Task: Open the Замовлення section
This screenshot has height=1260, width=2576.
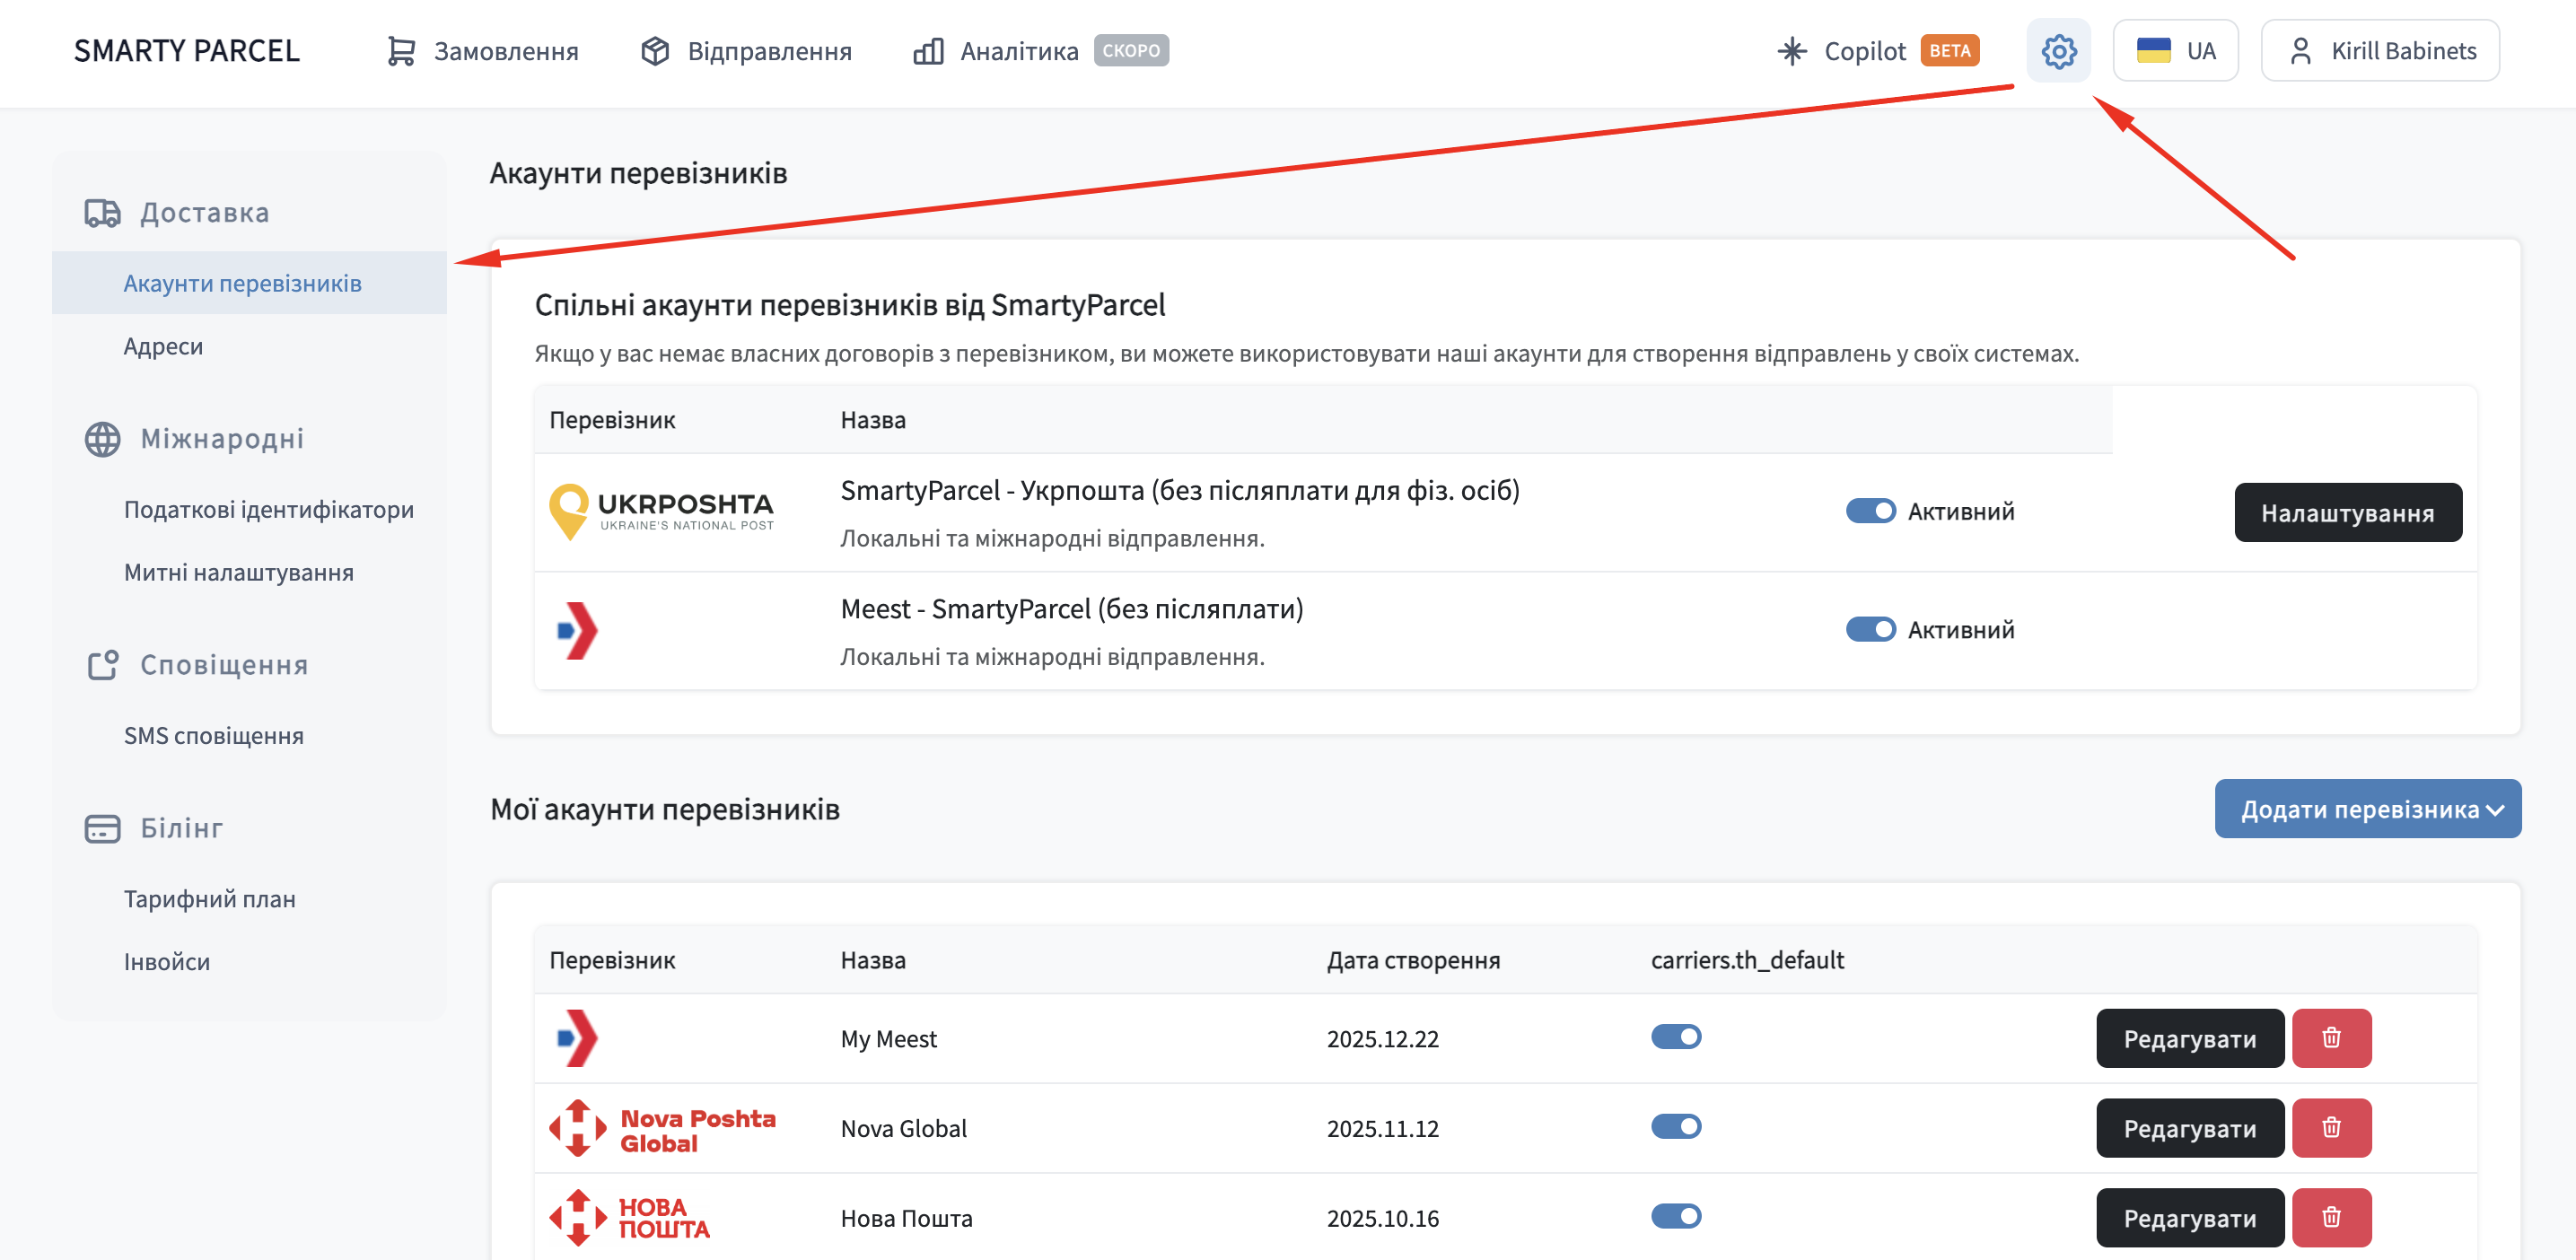Action: (x=482, y=51)
